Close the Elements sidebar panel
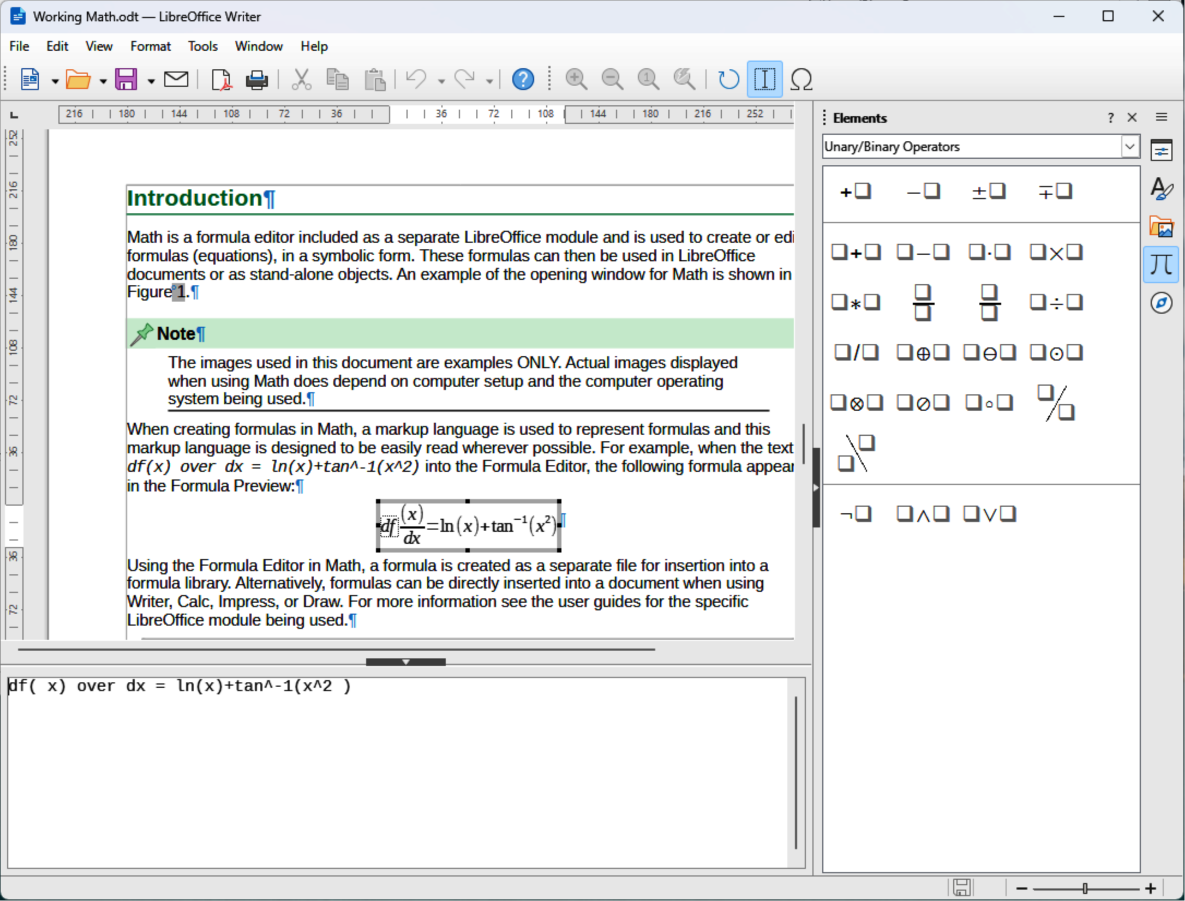This screenshot has width=1185, height=901. click(x=1132, y=118)
